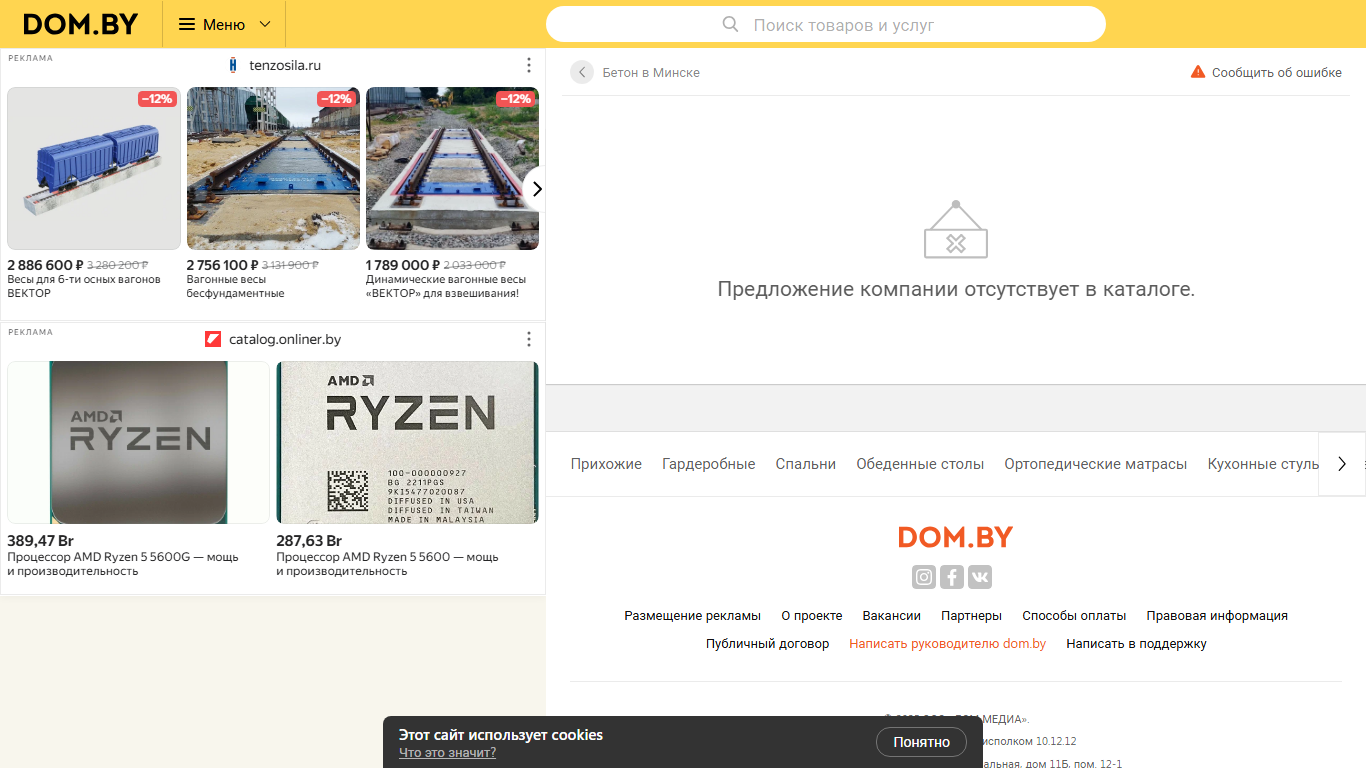Click the 2 756 100 ₽ price
The height and width of the screenshot is (768, 1366).
(222, 265)
